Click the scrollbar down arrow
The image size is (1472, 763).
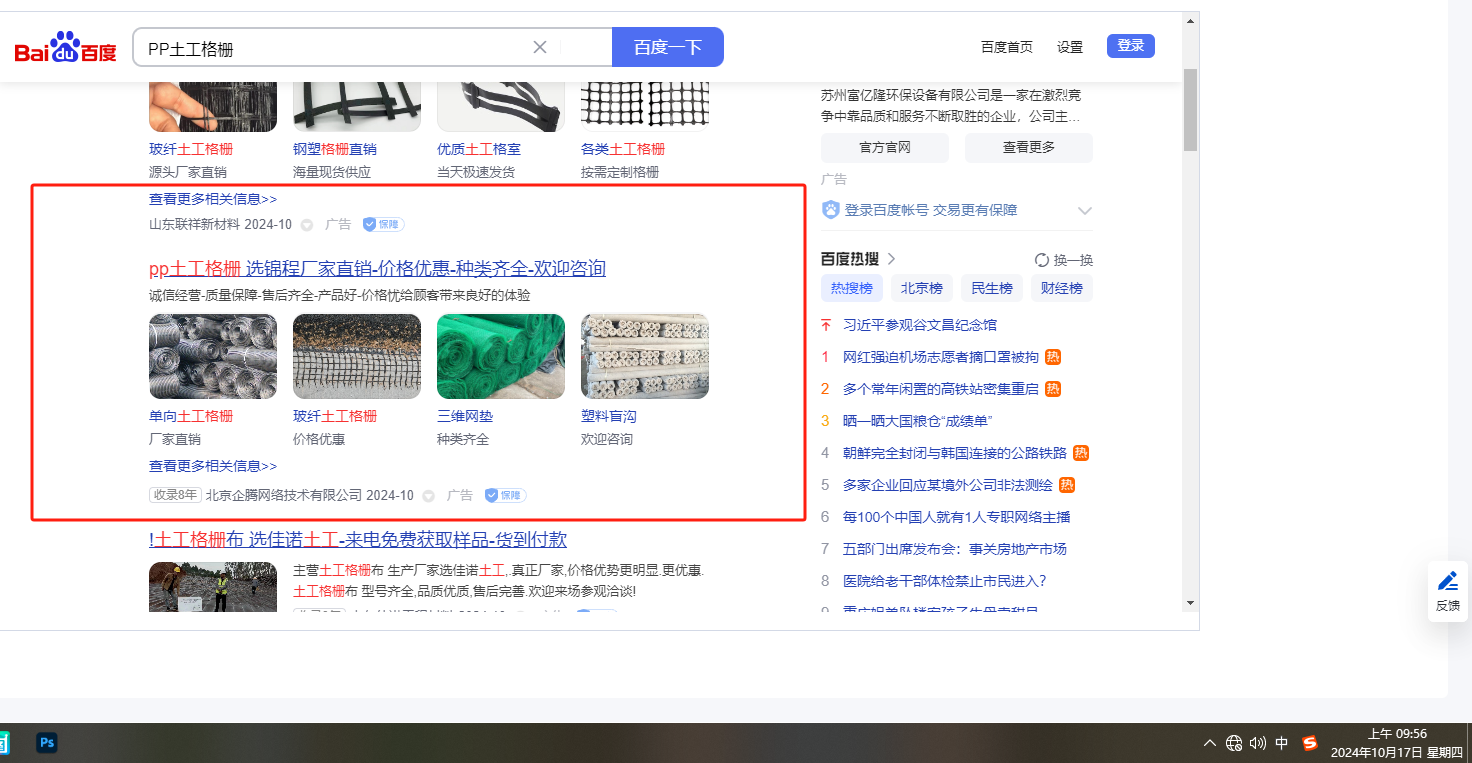click(1190, 603)
